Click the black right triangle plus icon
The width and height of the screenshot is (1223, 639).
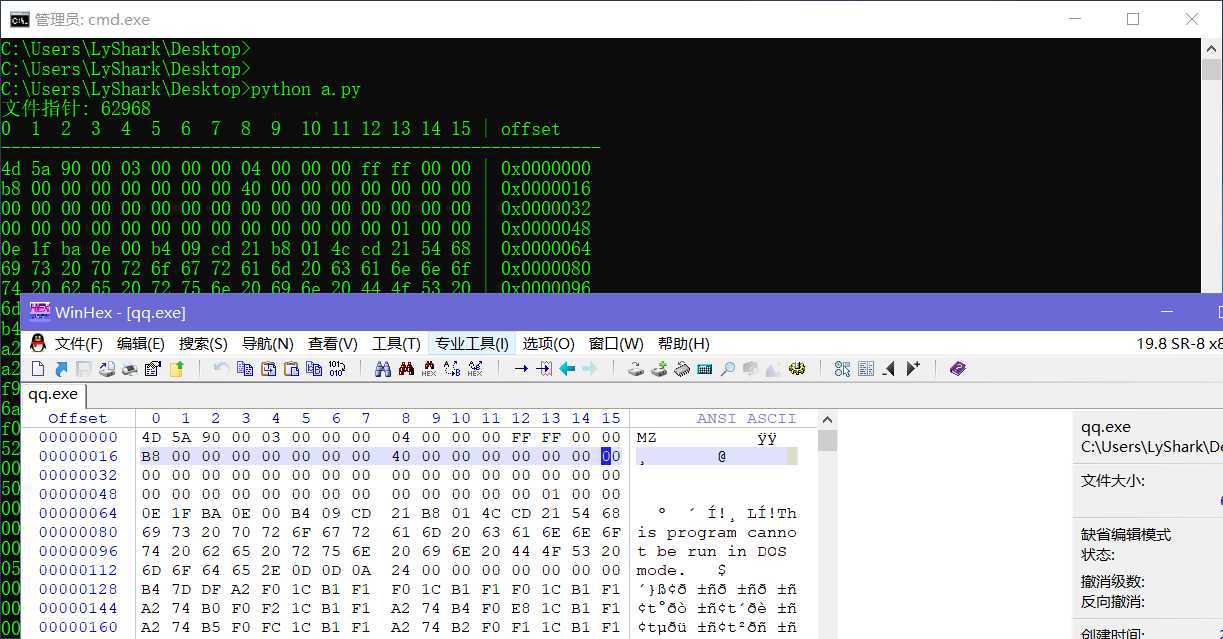tap(913, 369)
